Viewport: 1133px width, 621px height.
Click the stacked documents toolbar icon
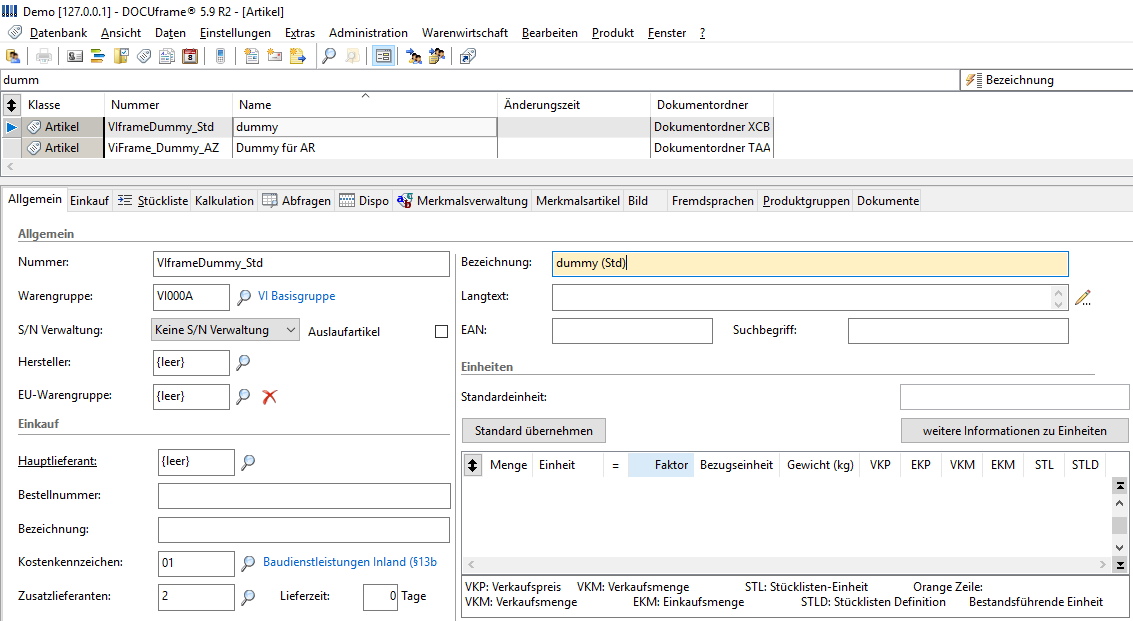pyautogui.click(x=167, y=56)
